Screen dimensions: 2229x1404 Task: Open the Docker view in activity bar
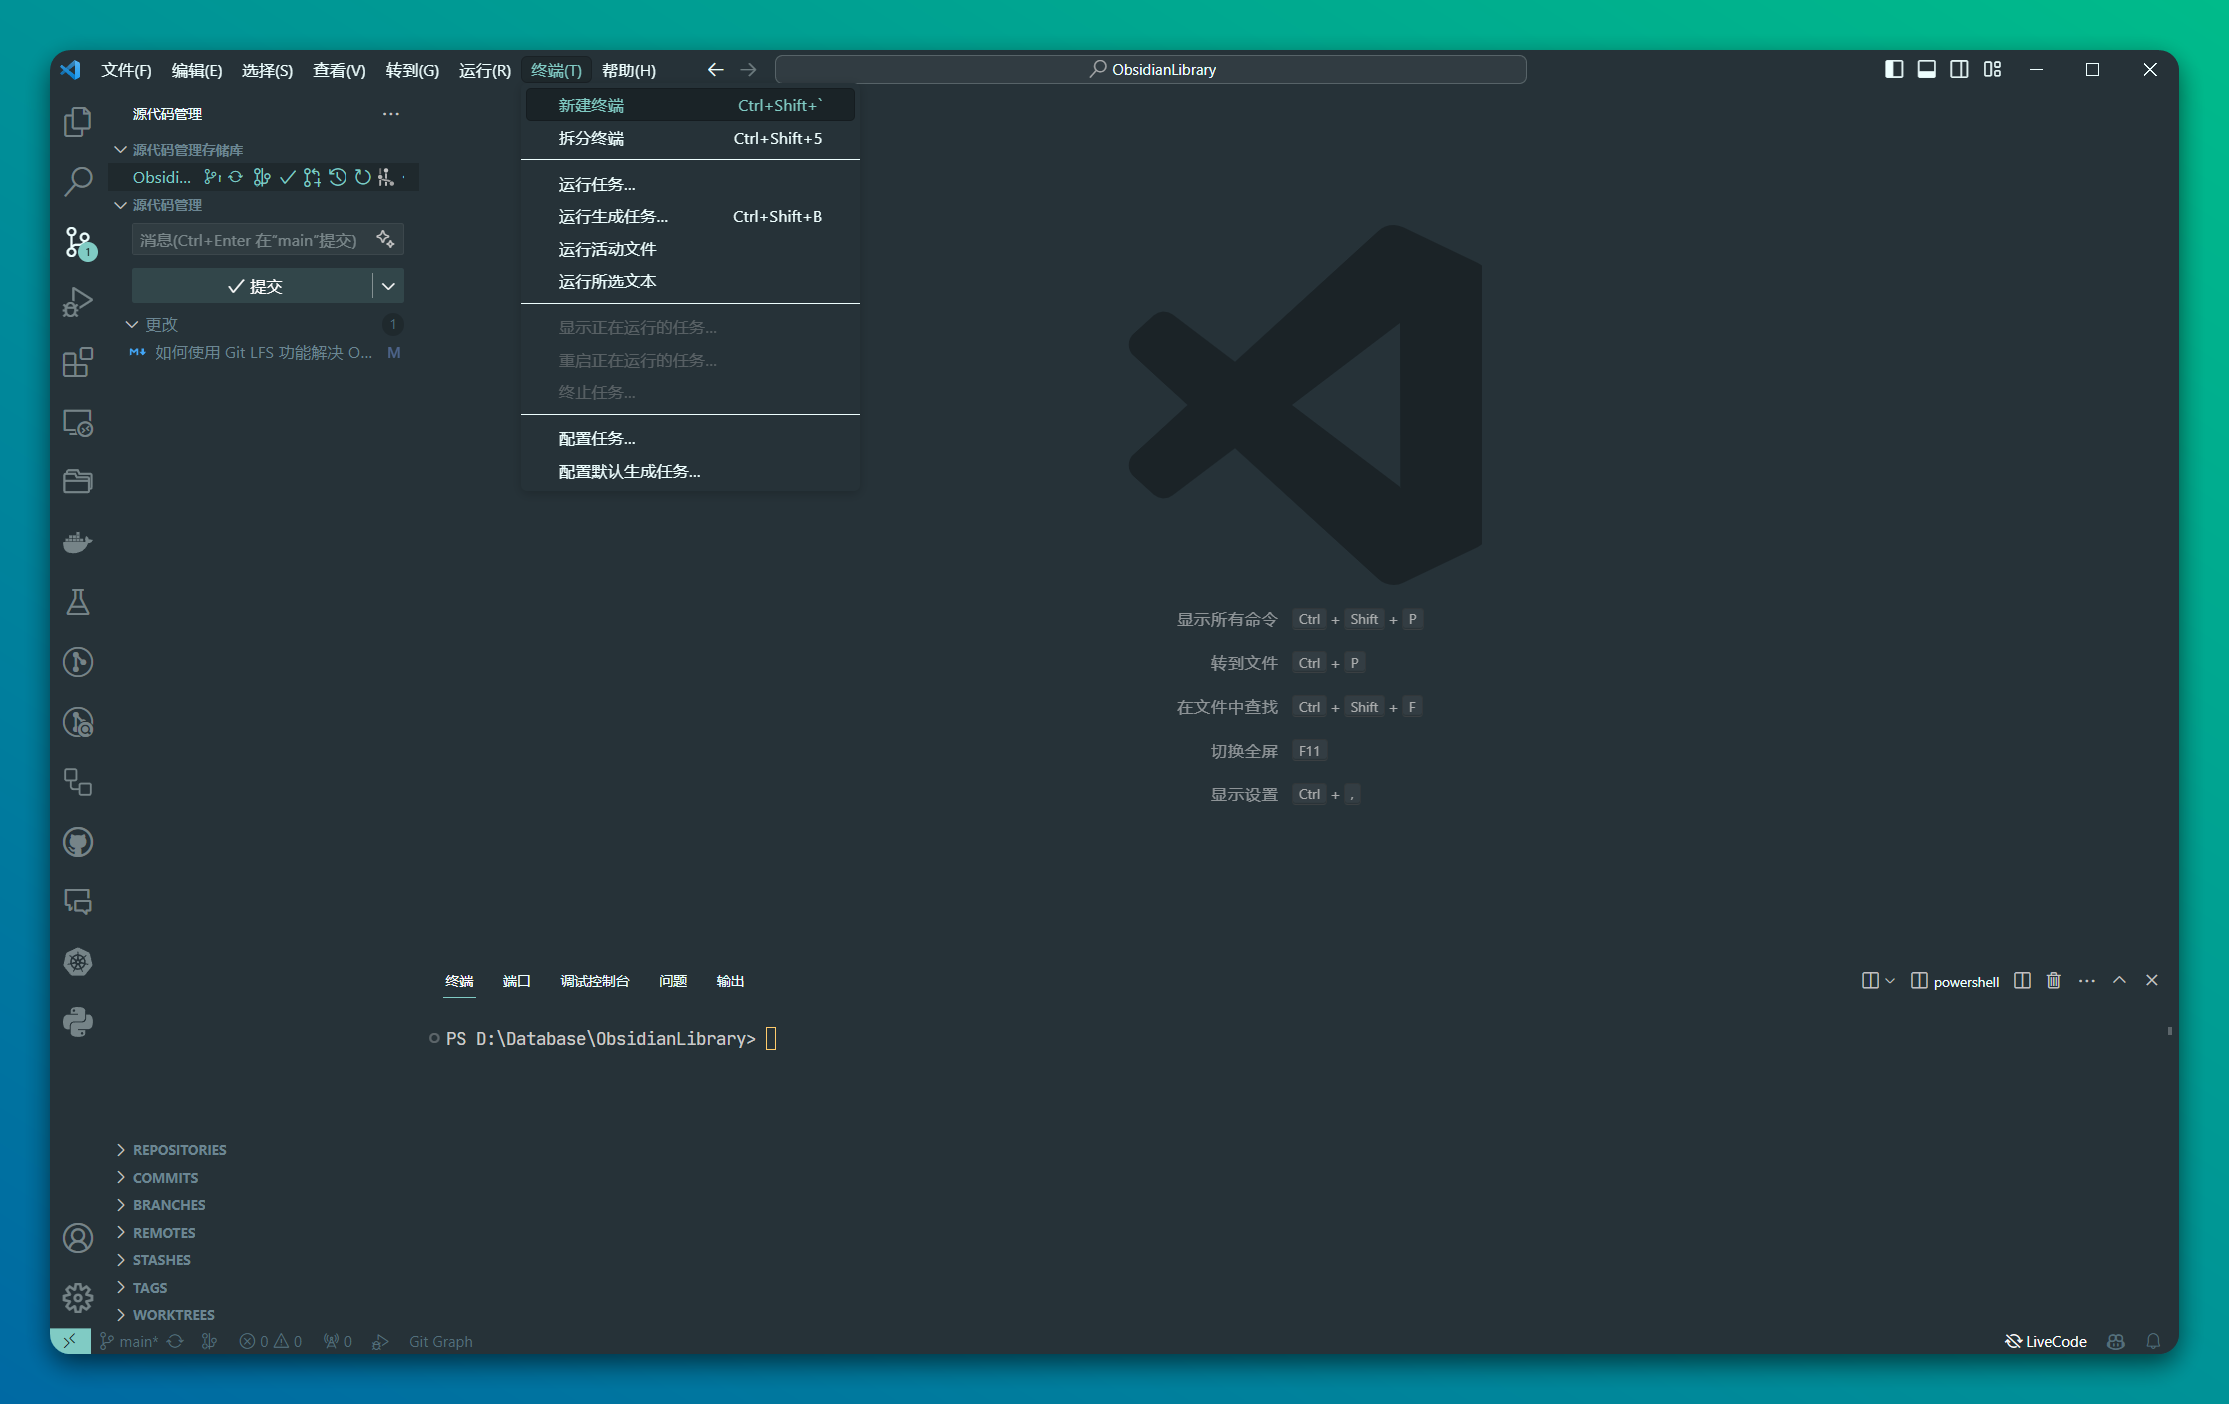(x=78, y=542)
